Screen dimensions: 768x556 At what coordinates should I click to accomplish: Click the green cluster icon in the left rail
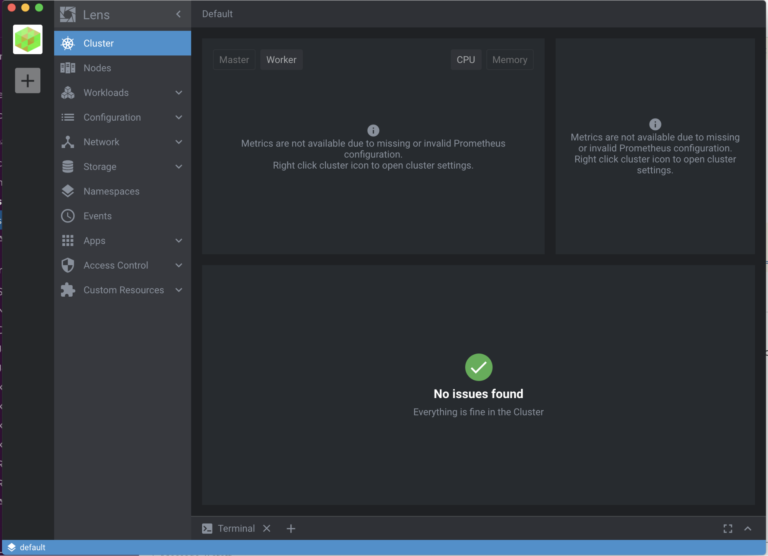click(x=27, y=40)
